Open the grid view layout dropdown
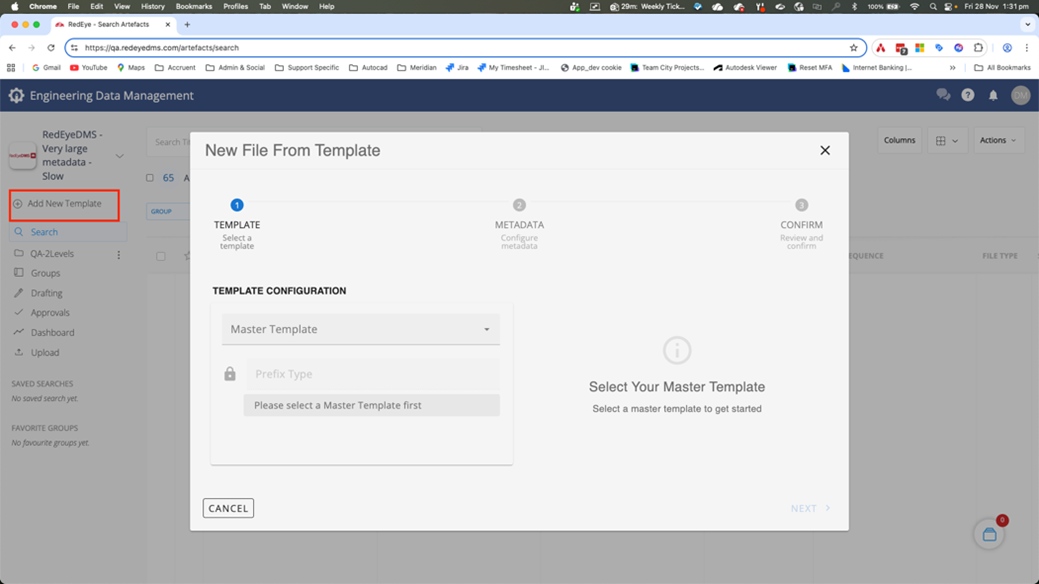The height and width of the screenshot is (584, 1039). [x=946, y=141]
